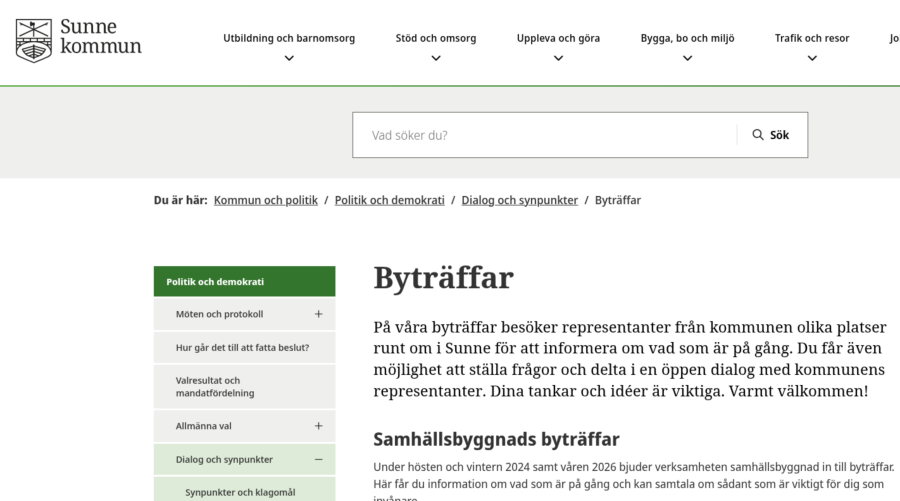Select Synpunkter och klagomål in sidebar
This screenshot has height=501, width=900.
pos(240,492)
